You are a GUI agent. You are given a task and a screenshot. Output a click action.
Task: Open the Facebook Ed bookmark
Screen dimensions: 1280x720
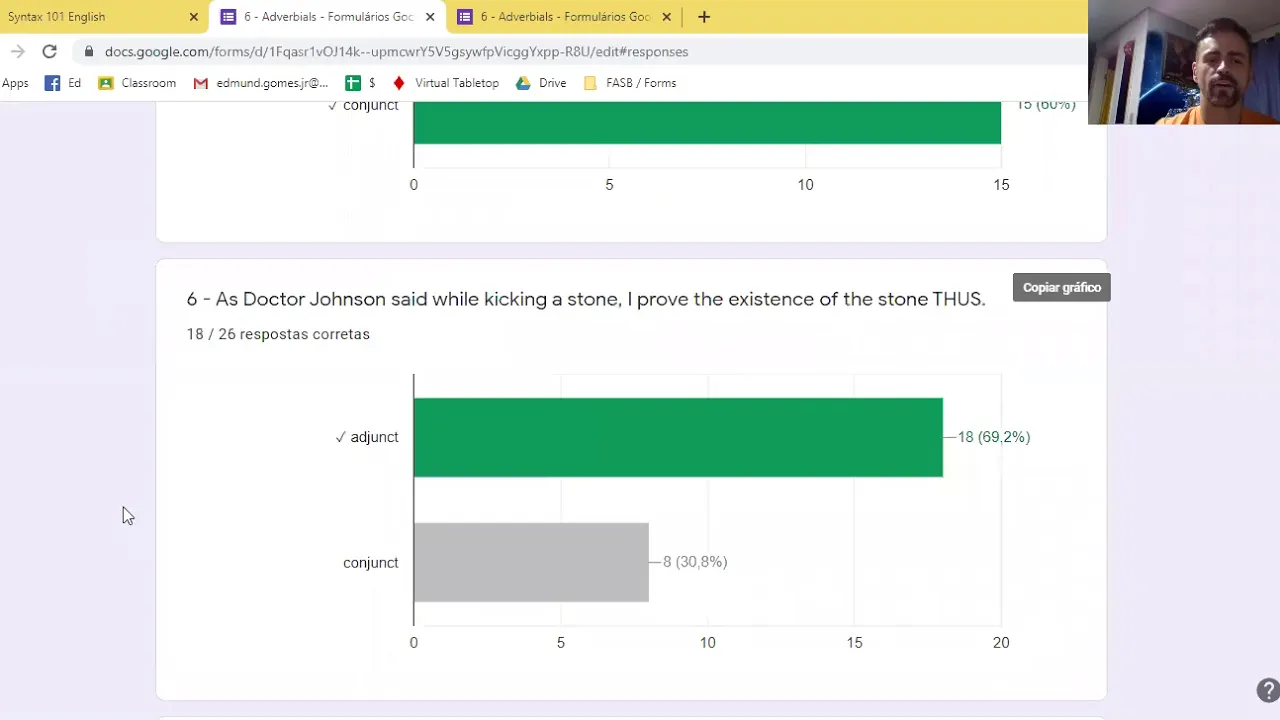(x=63, y=83)
